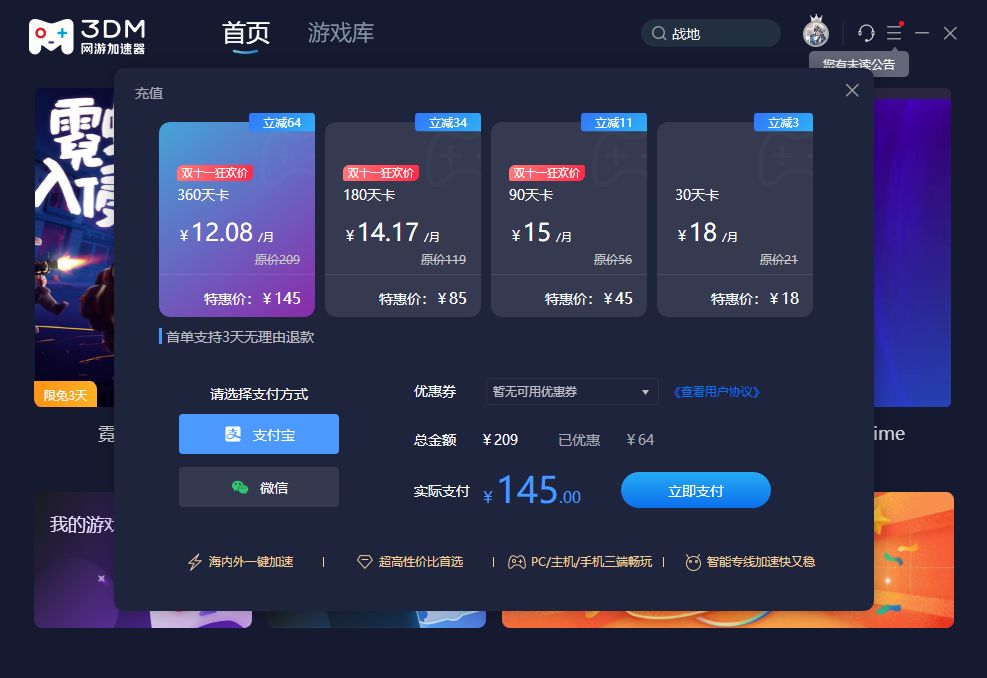Click the diamond cost-effective icon
The width and height of the screenshot is (987, 678).
click(364, 562)
